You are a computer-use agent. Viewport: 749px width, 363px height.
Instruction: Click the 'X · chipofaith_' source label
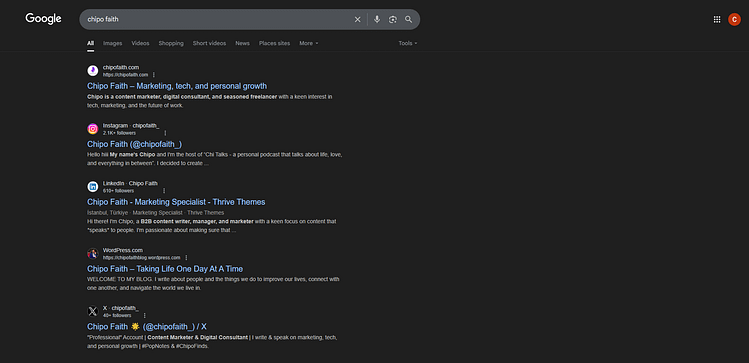coord(120,308)
